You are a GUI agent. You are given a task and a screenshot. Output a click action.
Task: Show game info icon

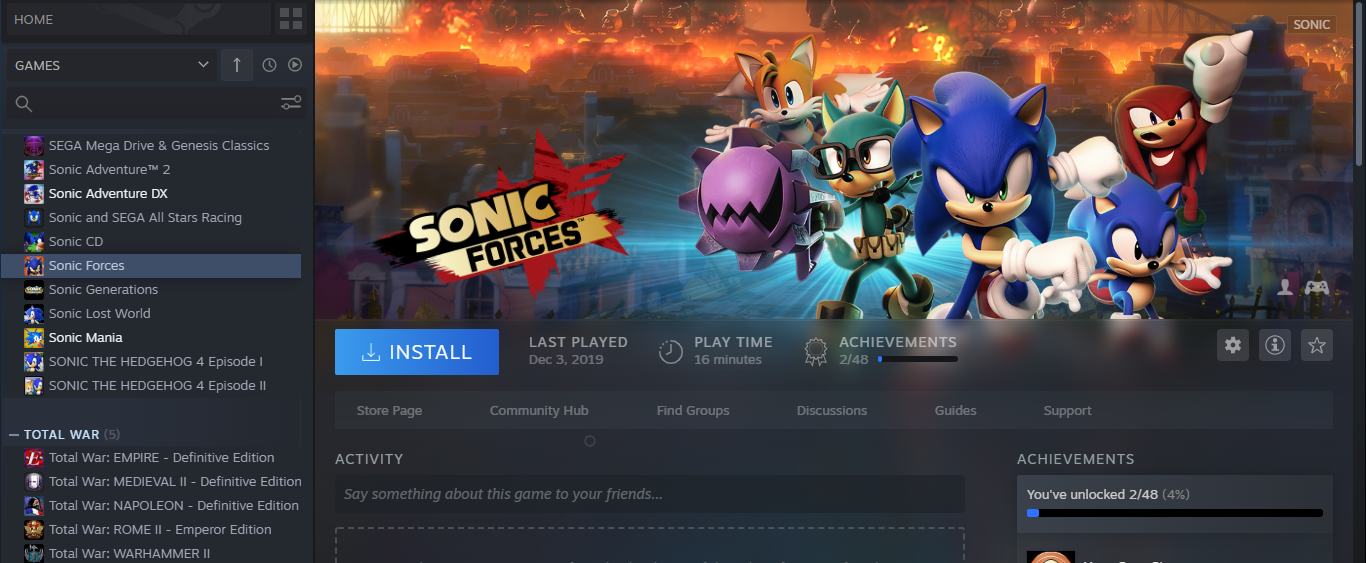pos(1275,345)
